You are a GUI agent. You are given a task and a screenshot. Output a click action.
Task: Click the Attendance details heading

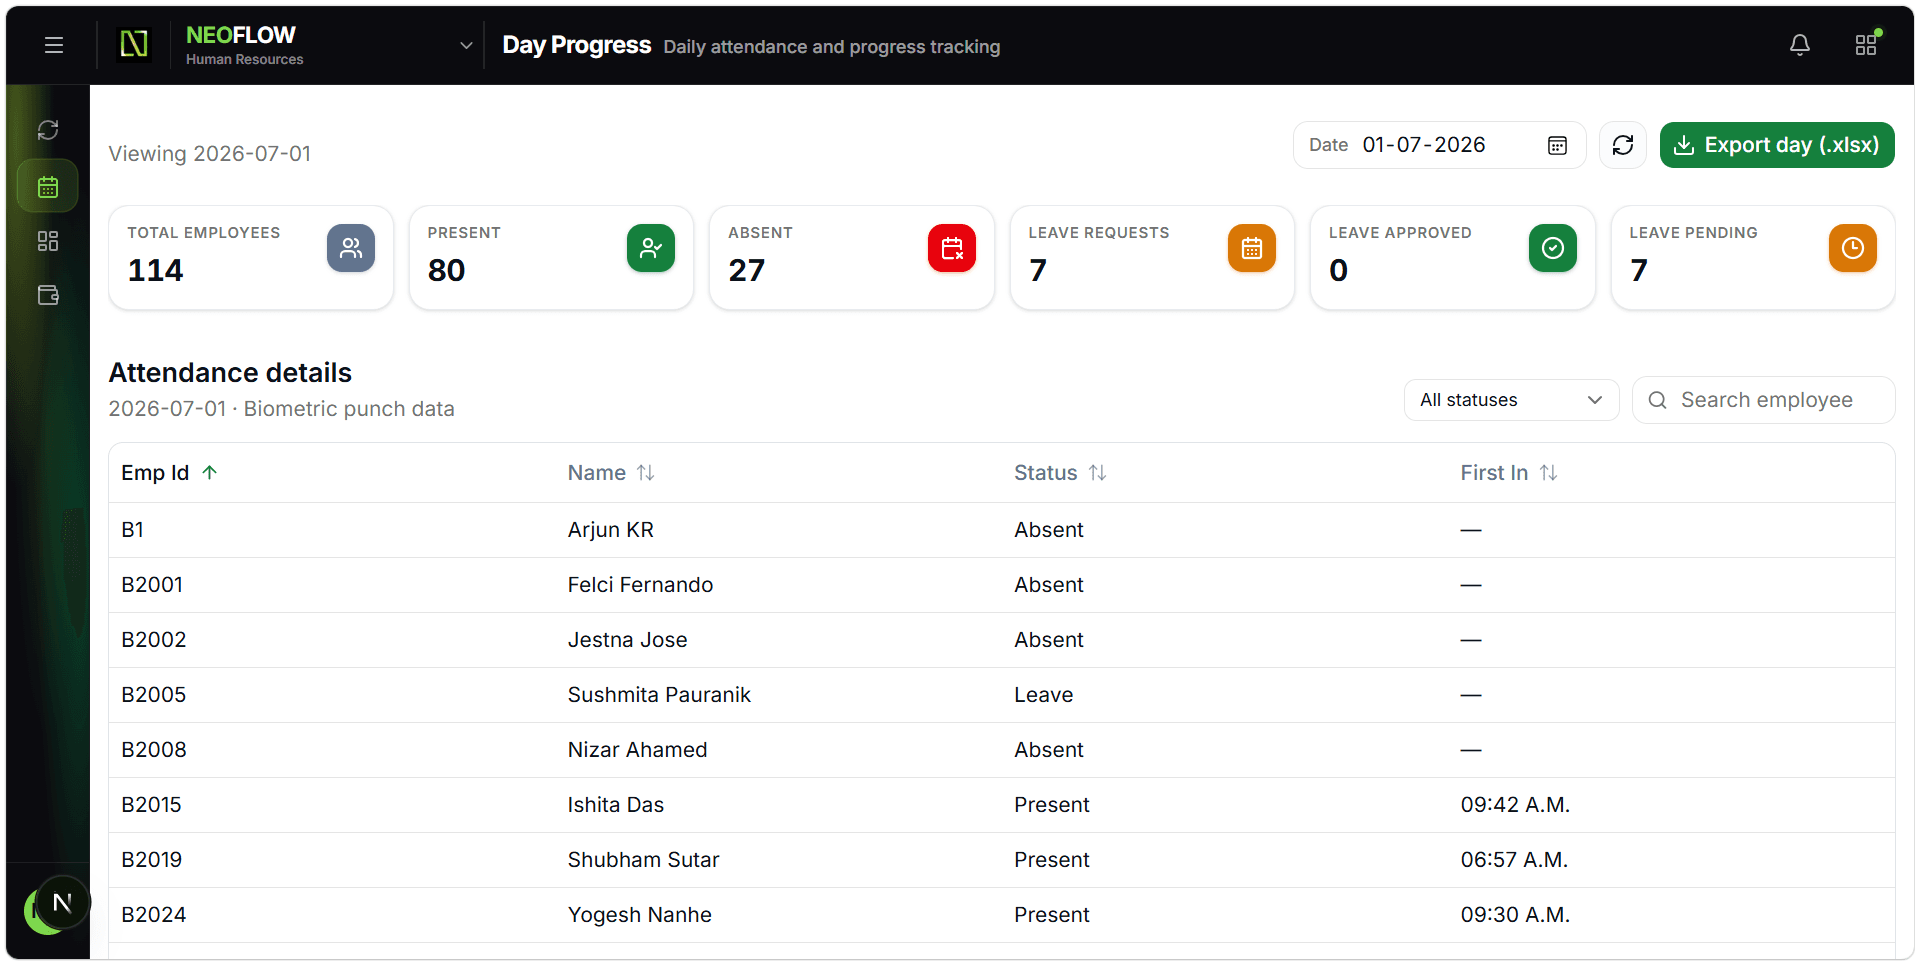point(230,373)
